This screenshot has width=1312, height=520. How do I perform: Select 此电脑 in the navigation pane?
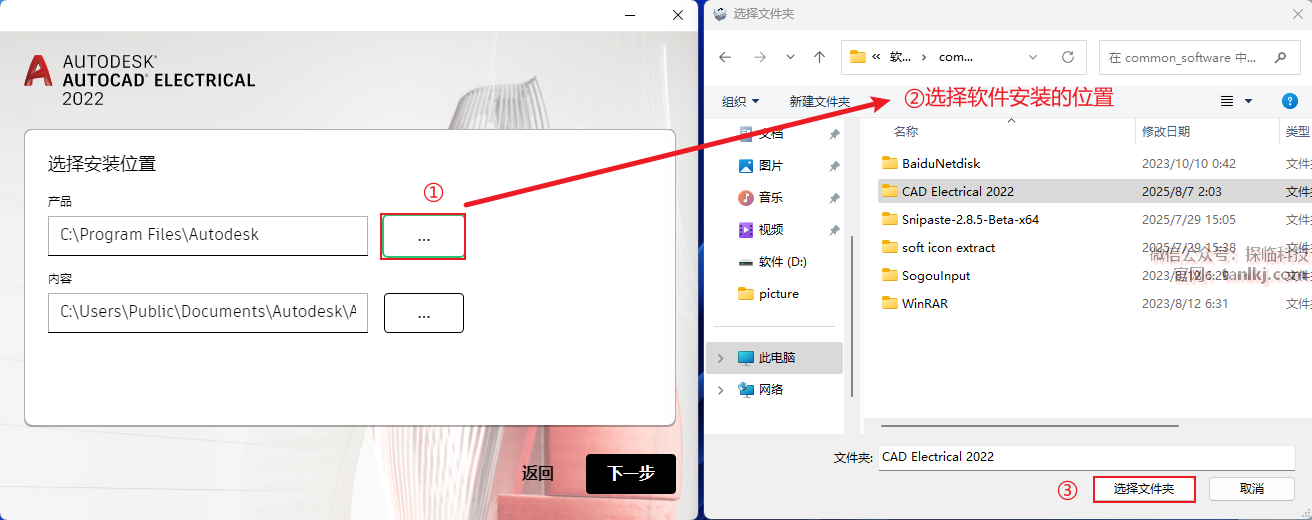777,357
